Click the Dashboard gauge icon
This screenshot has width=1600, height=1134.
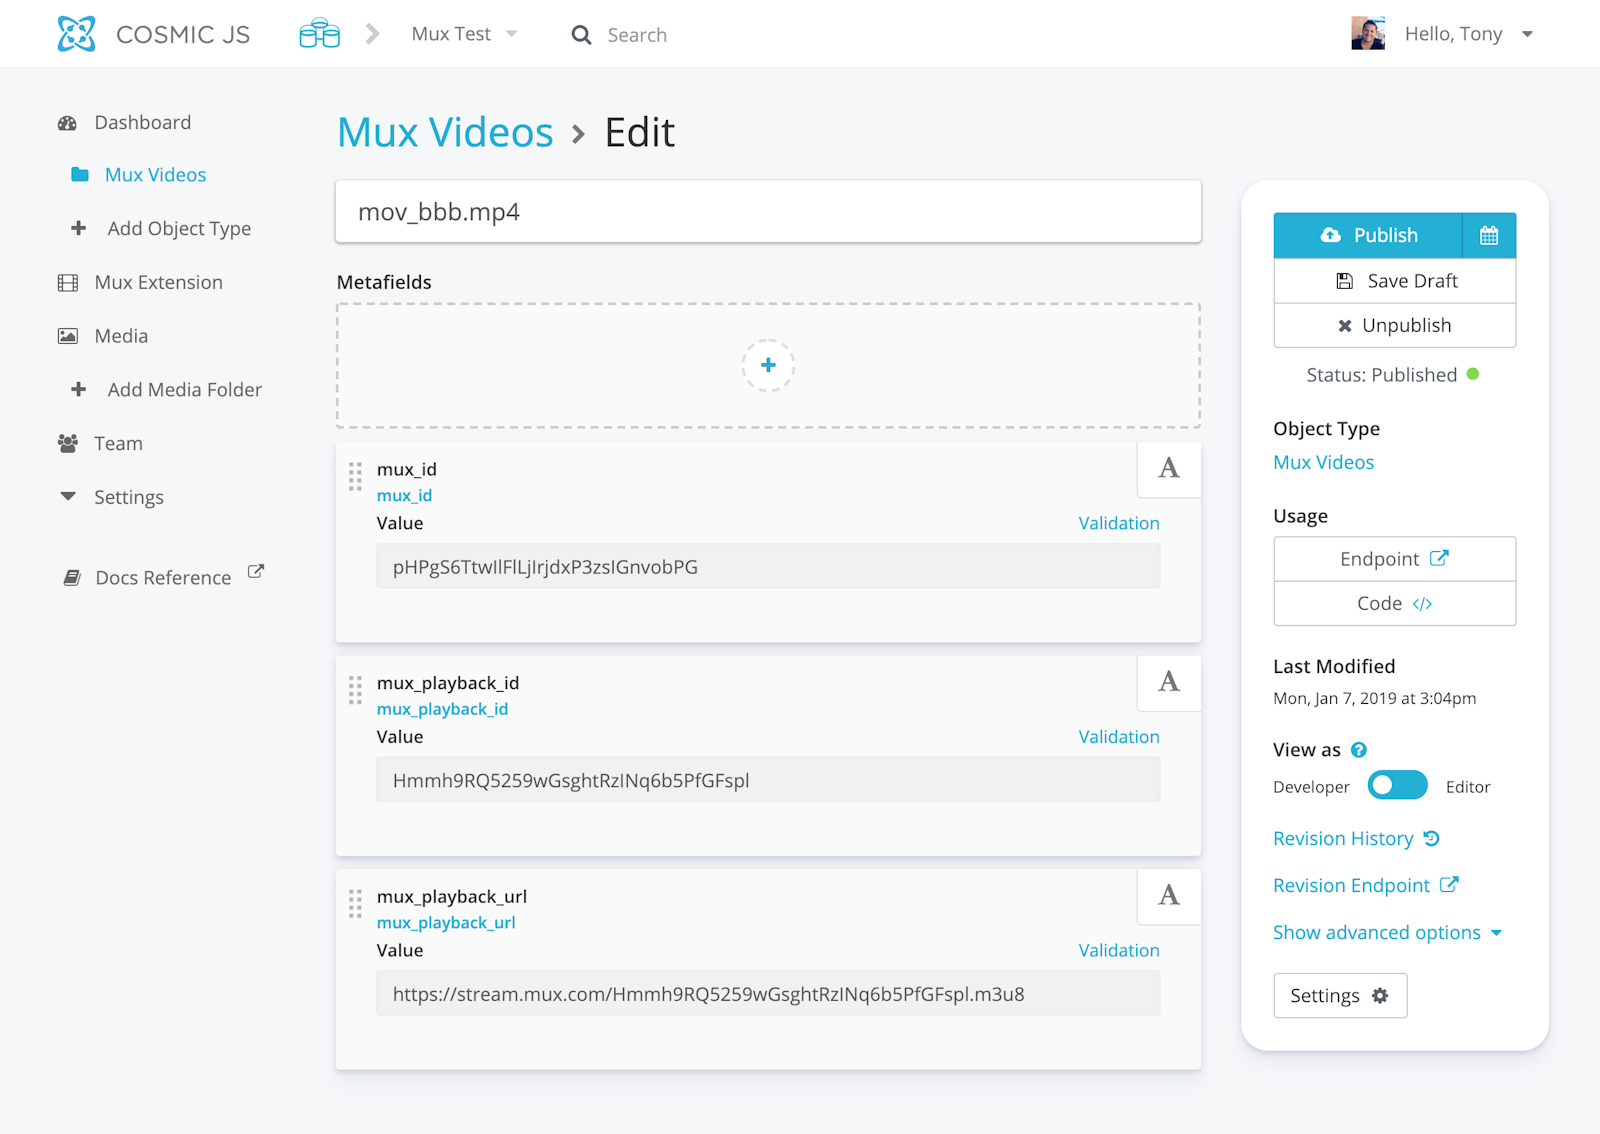tap(68, 123)
